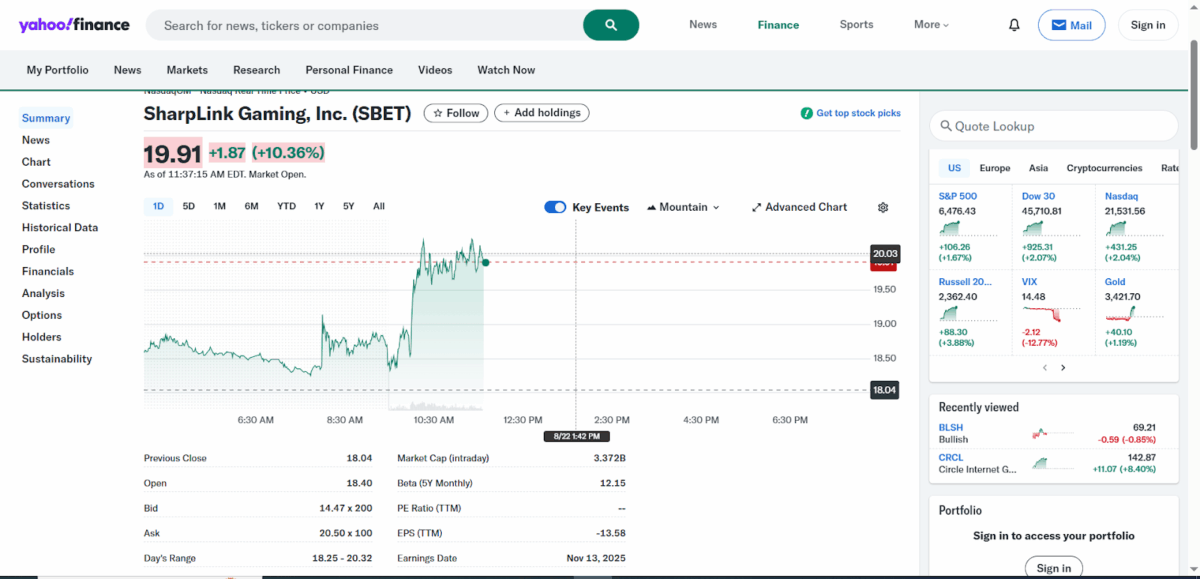Click the Add holdings button
The image size is (1200, 579).
coord(541,113)
